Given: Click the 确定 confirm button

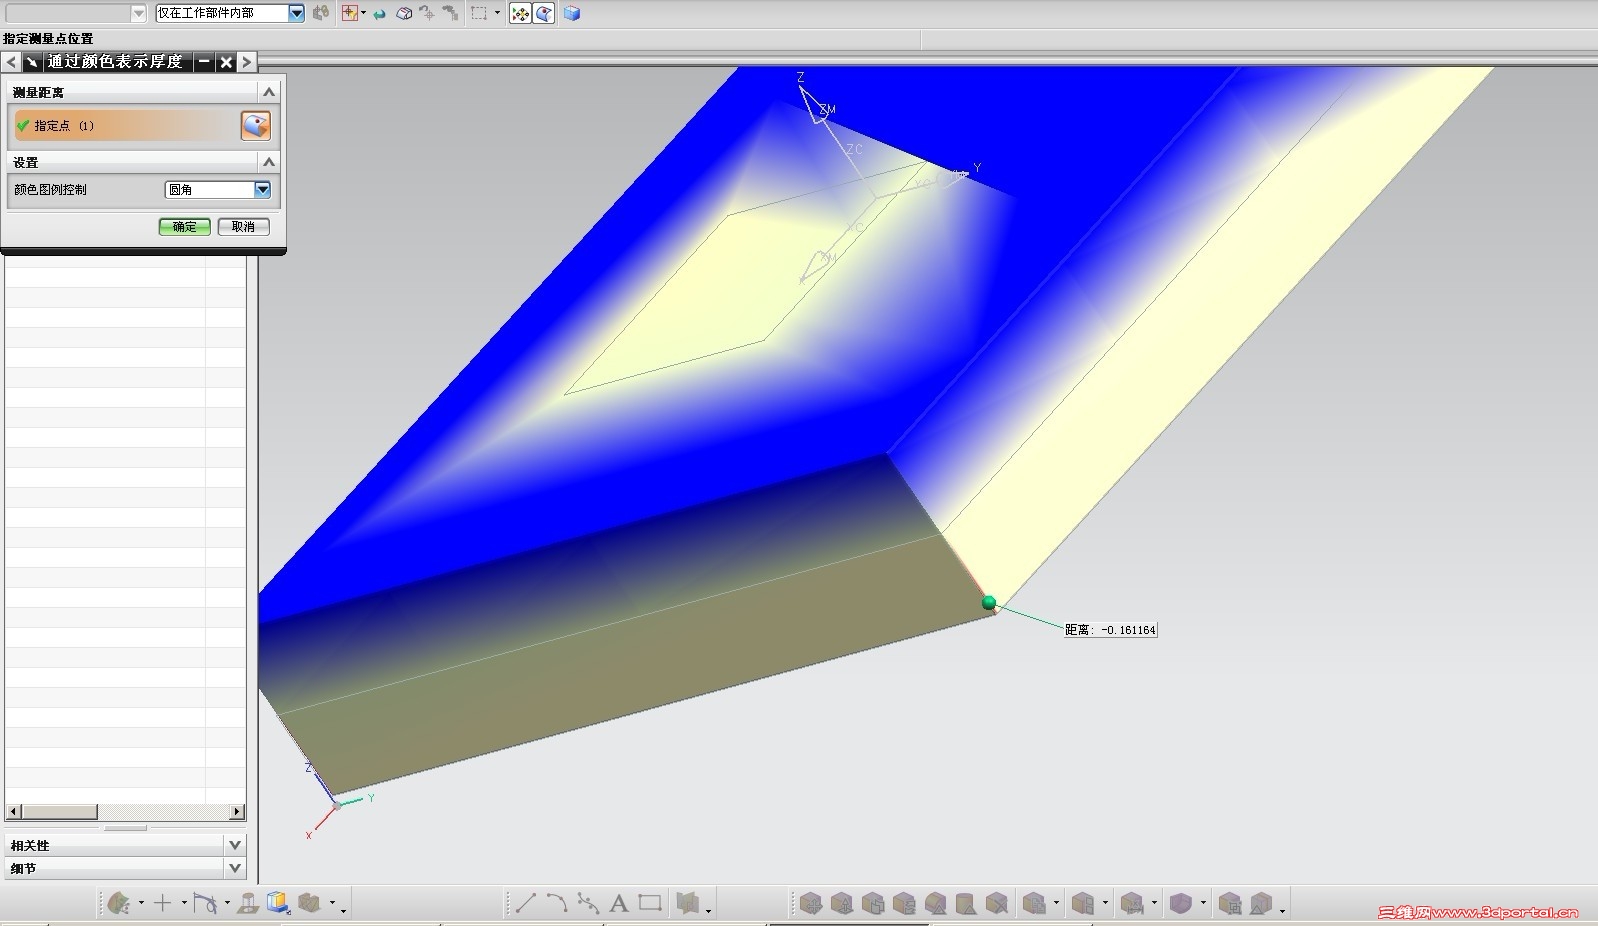Looking at the screenshot, I should point(185,227).
